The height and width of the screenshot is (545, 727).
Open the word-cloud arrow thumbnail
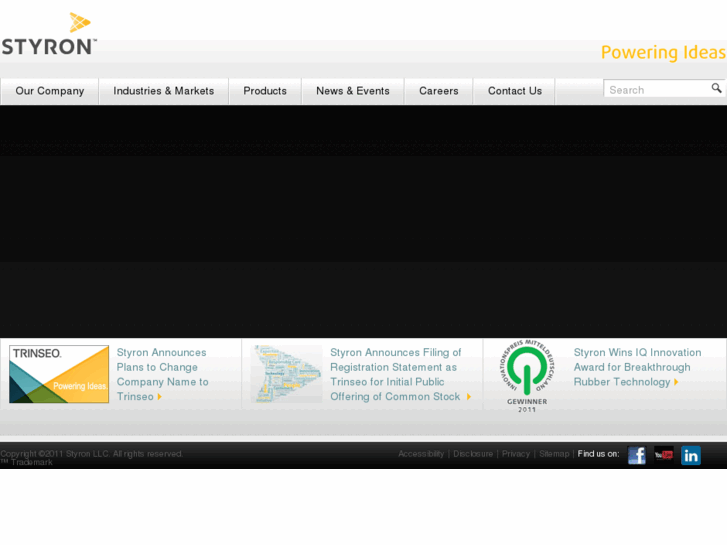(287, 374)
